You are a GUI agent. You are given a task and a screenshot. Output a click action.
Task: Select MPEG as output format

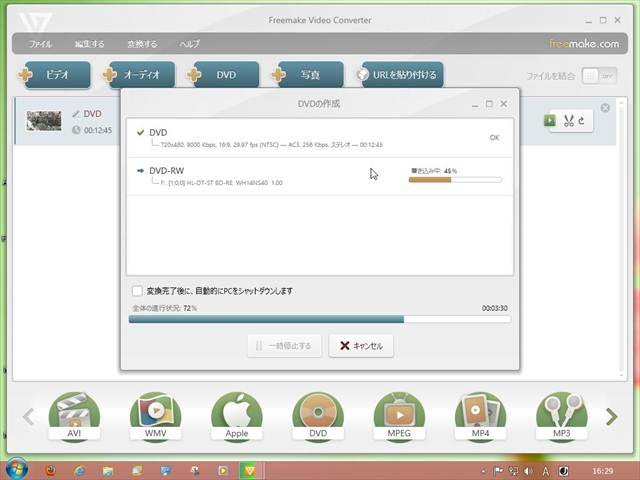click(x=399, y=415)
